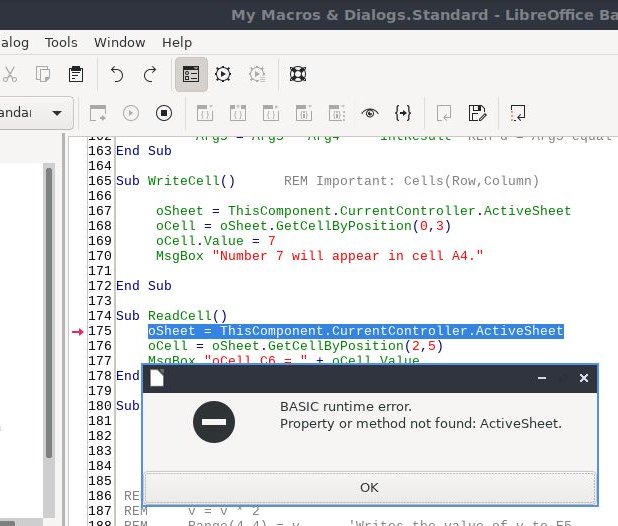The height and width of the screenshot is (526, 618).
Task: Click the Insert BASIC Source icon
Action: tap(444, 113)
